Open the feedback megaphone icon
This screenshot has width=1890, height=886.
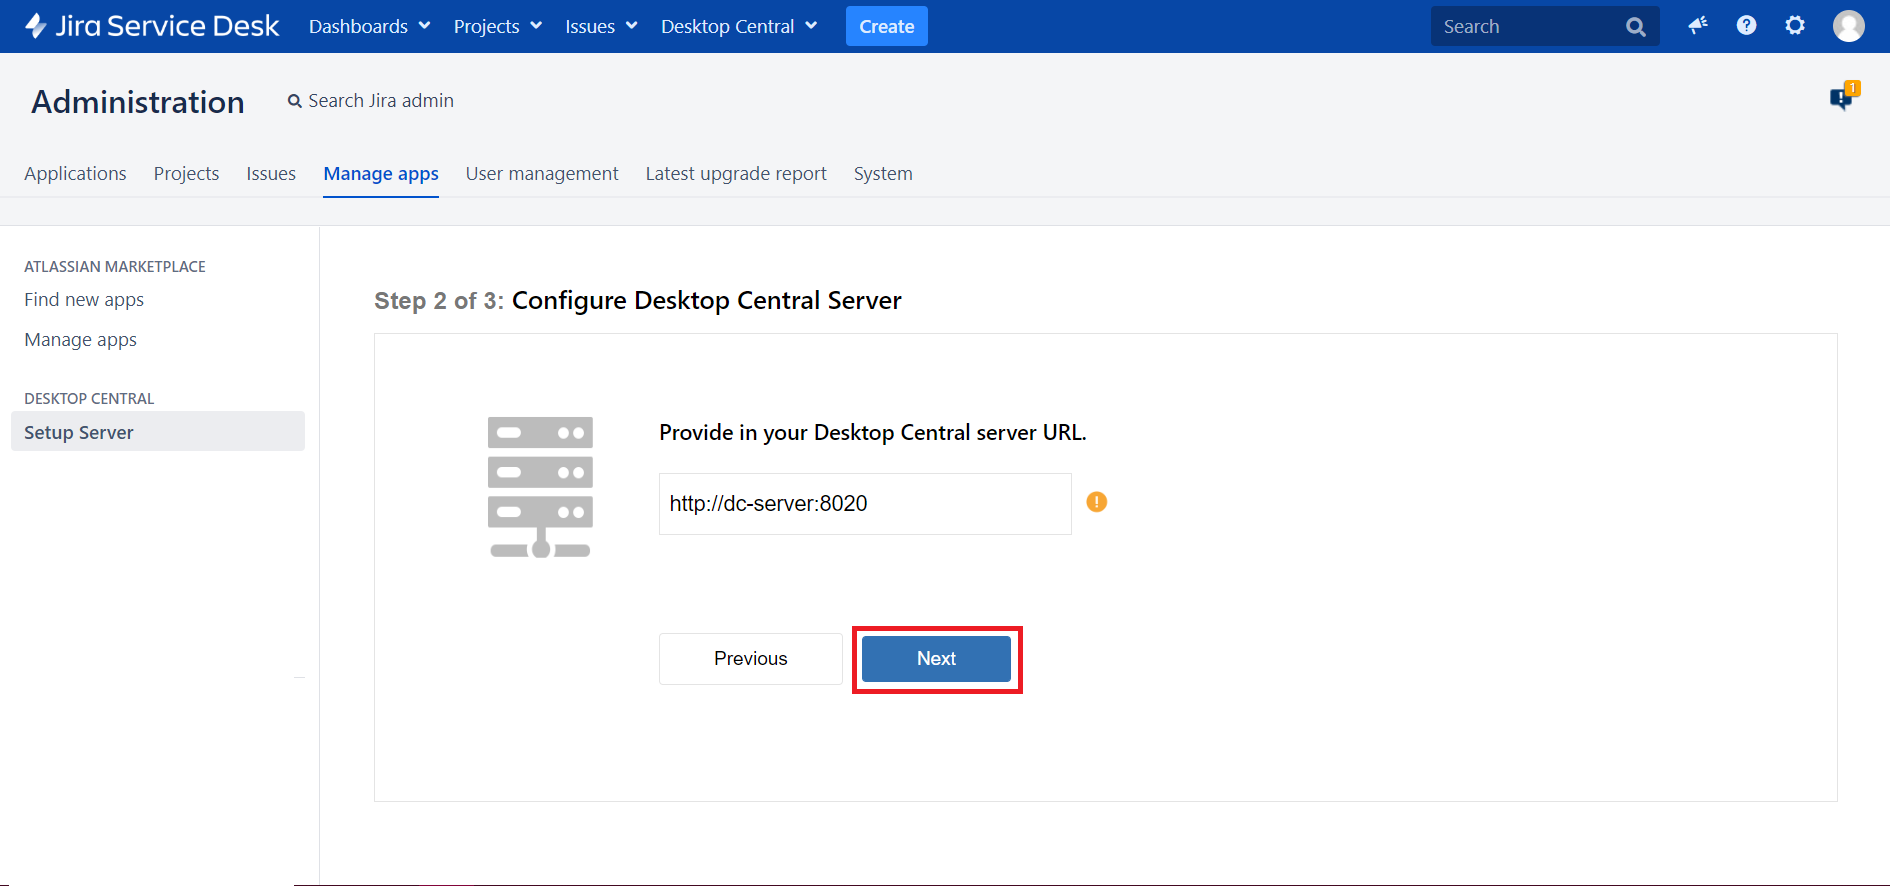(x=1697, y=26)
